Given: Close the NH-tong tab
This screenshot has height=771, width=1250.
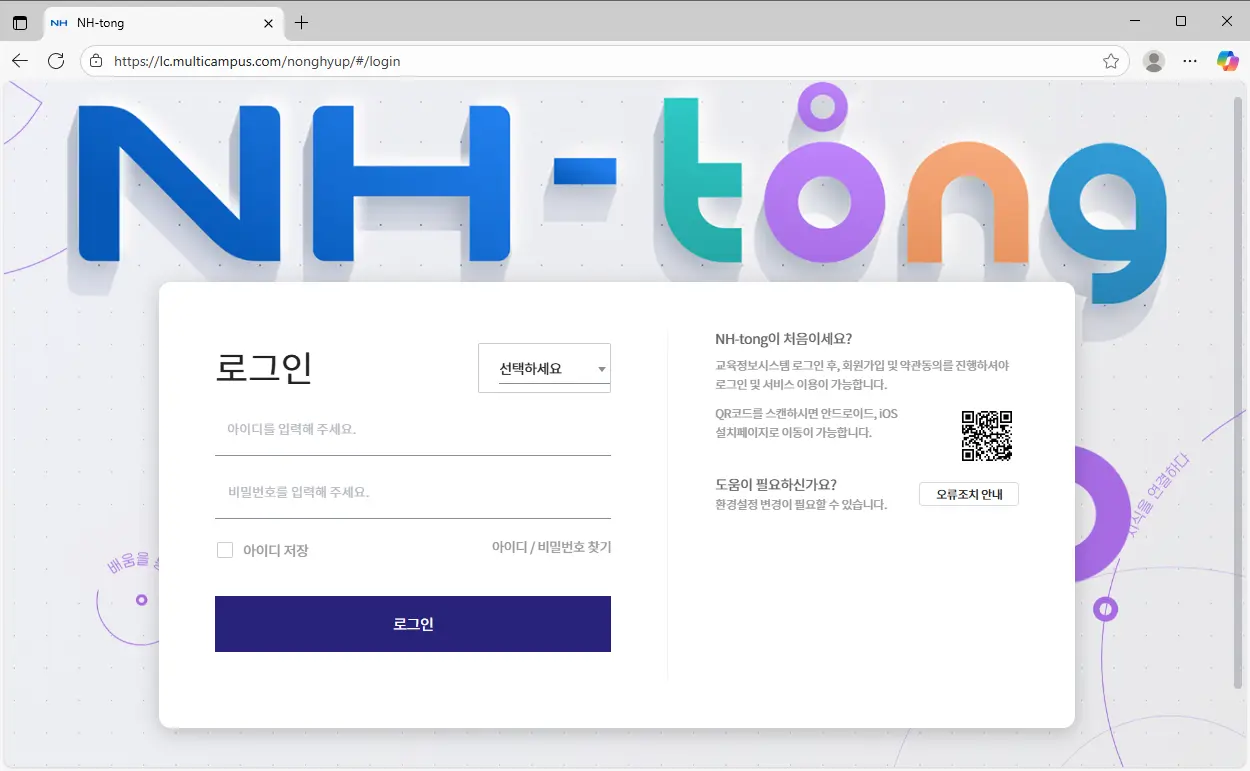Looking at the screenshot, I should point(268,22).
